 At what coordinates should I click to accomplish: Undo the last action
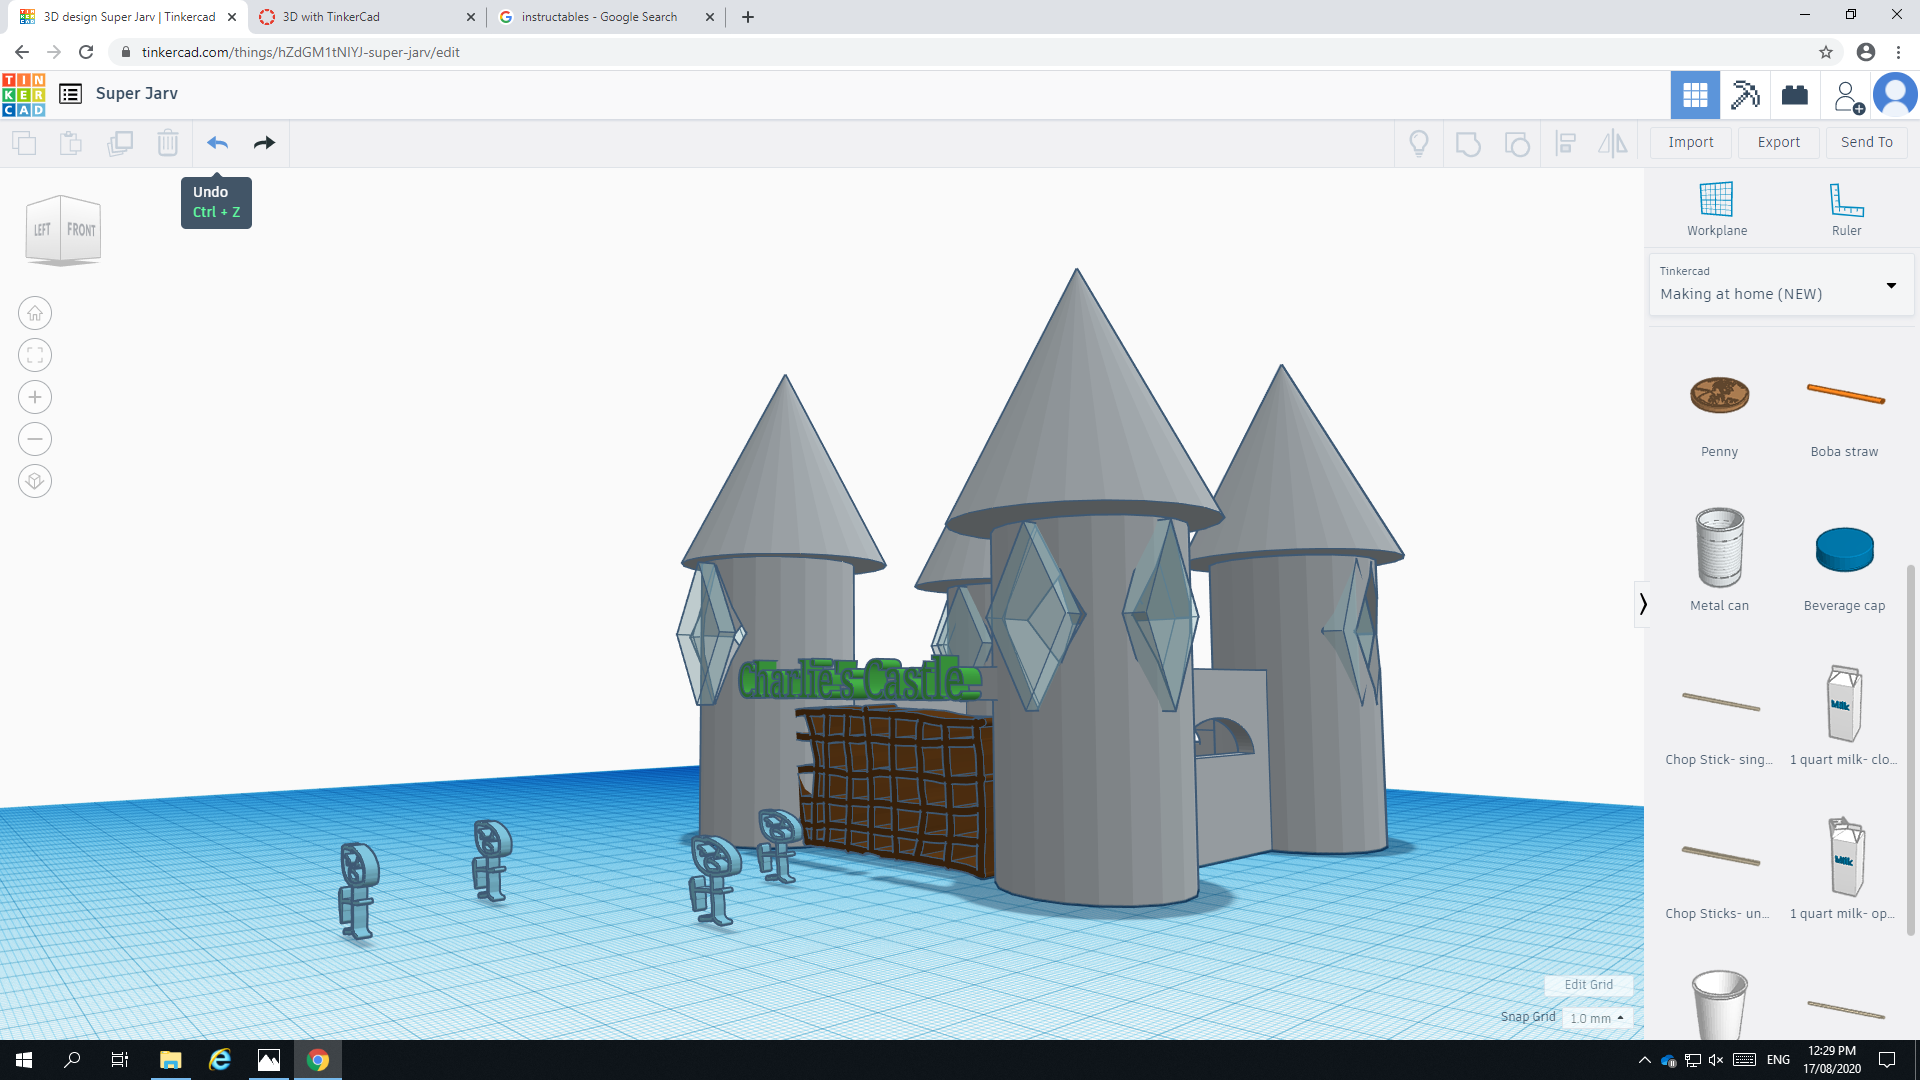pyautogui.click(x=217, y=143)
